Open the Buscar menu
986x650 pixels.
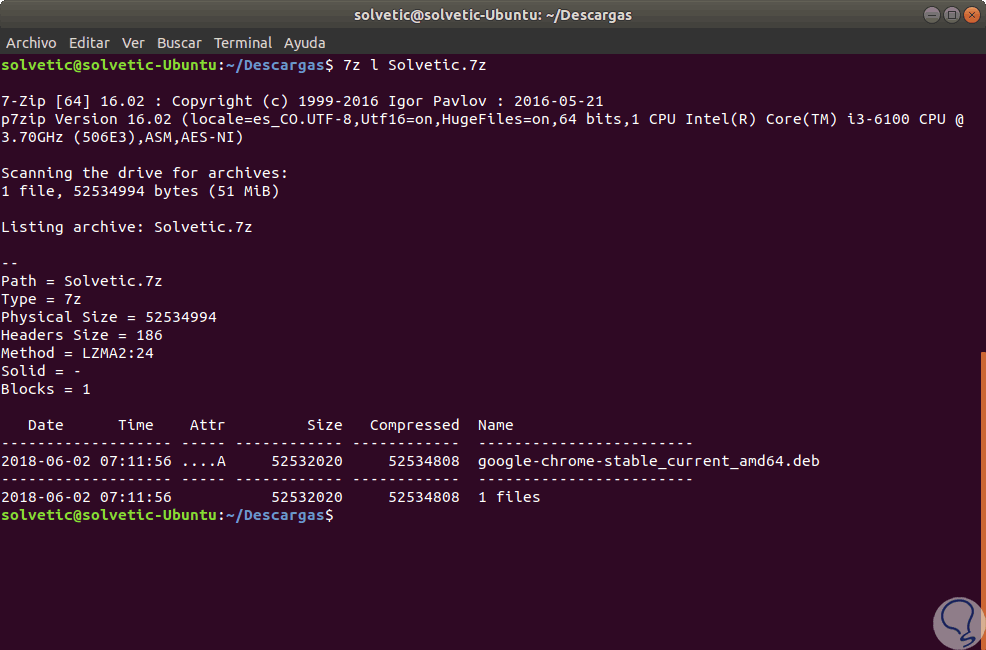coord(179,43)
